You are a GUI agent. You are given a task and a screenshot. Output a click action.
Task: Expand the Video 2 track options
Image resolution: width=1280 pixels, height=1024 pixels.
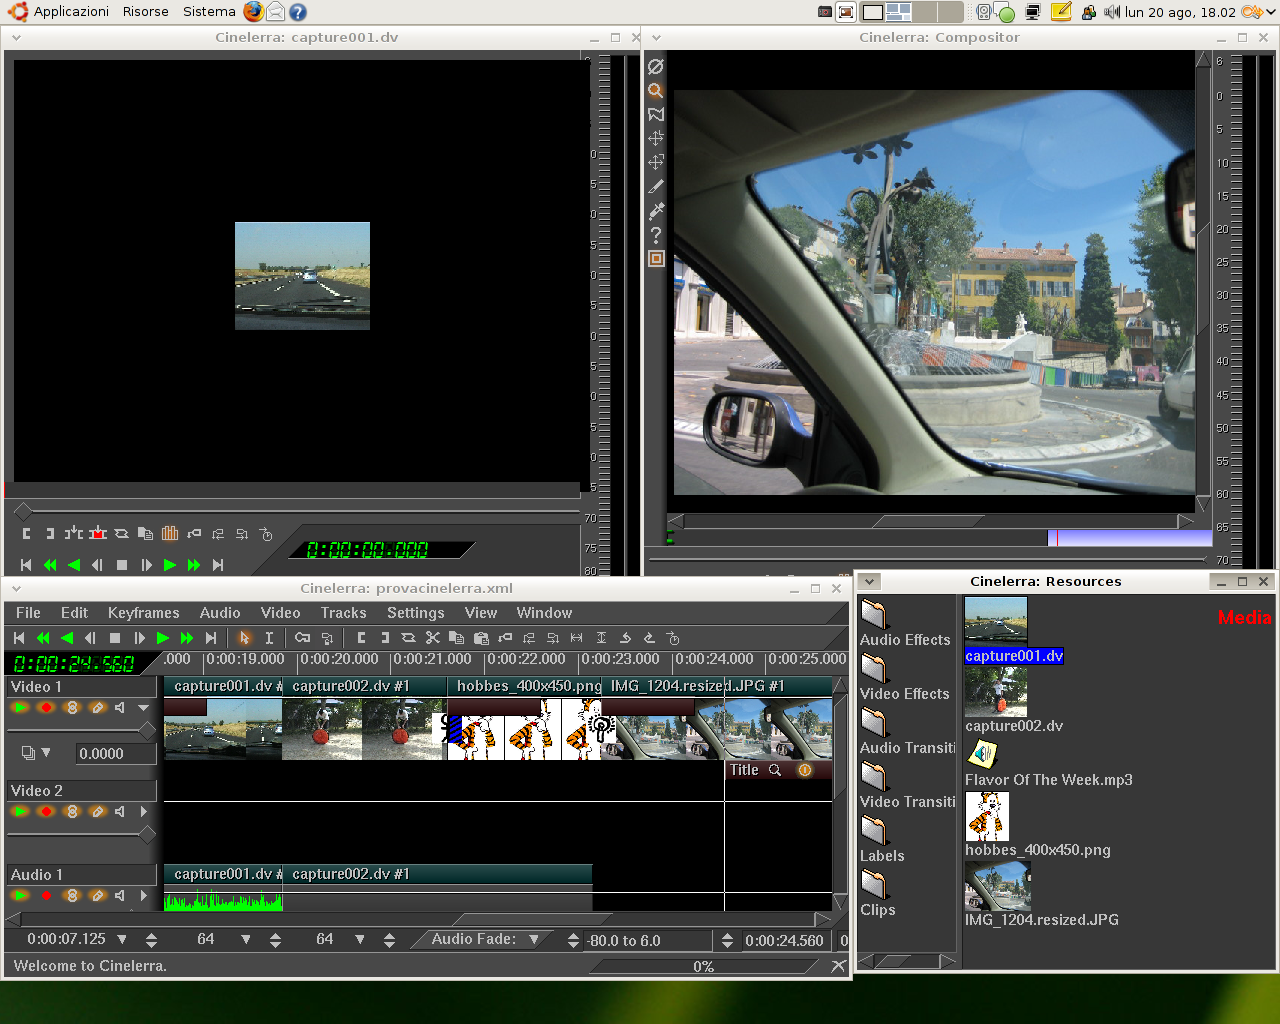tap(144, 812)
